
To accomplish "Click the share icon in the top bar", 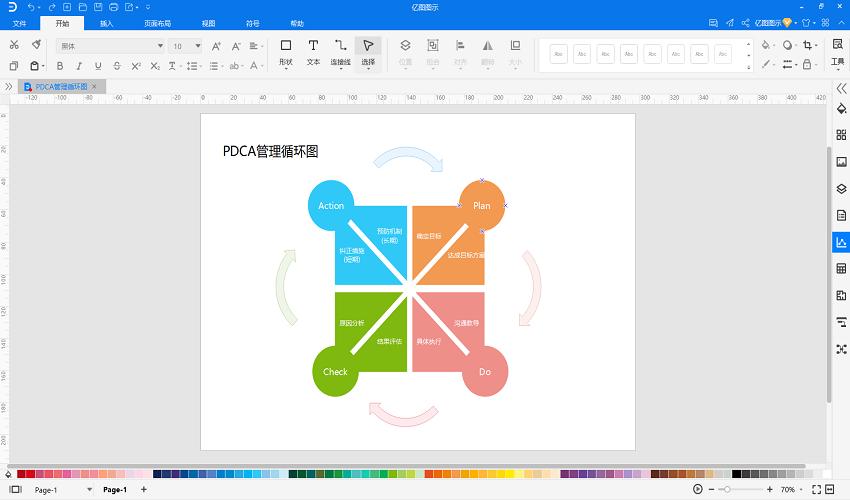I will click(x=746, y=23).
